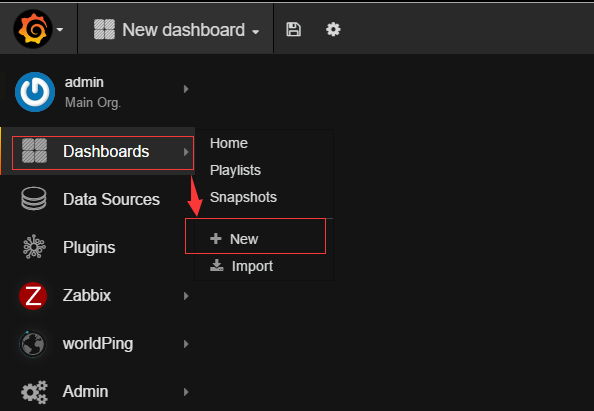Viewport: 594px width, 411px height.
Task: Click the Dashboards grid icon in the sidebar
Action: (x=34, y=151)
